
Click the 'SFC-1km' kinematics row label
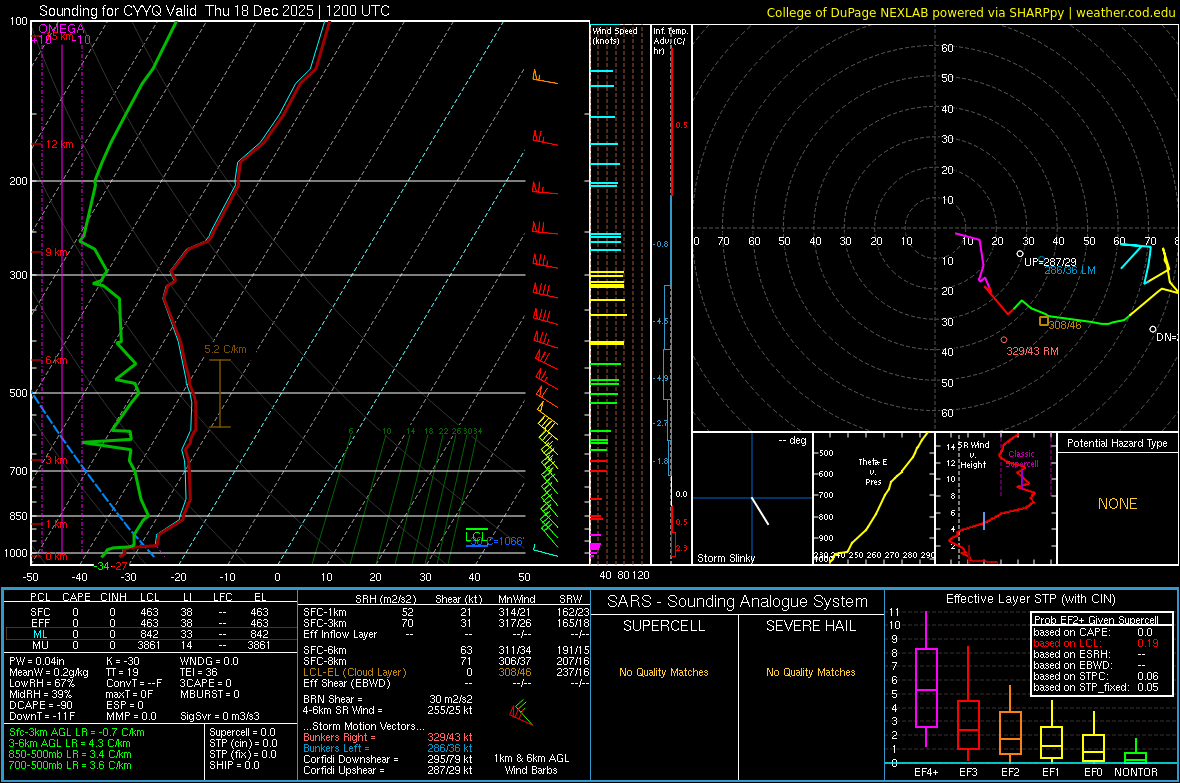point(325,612)
